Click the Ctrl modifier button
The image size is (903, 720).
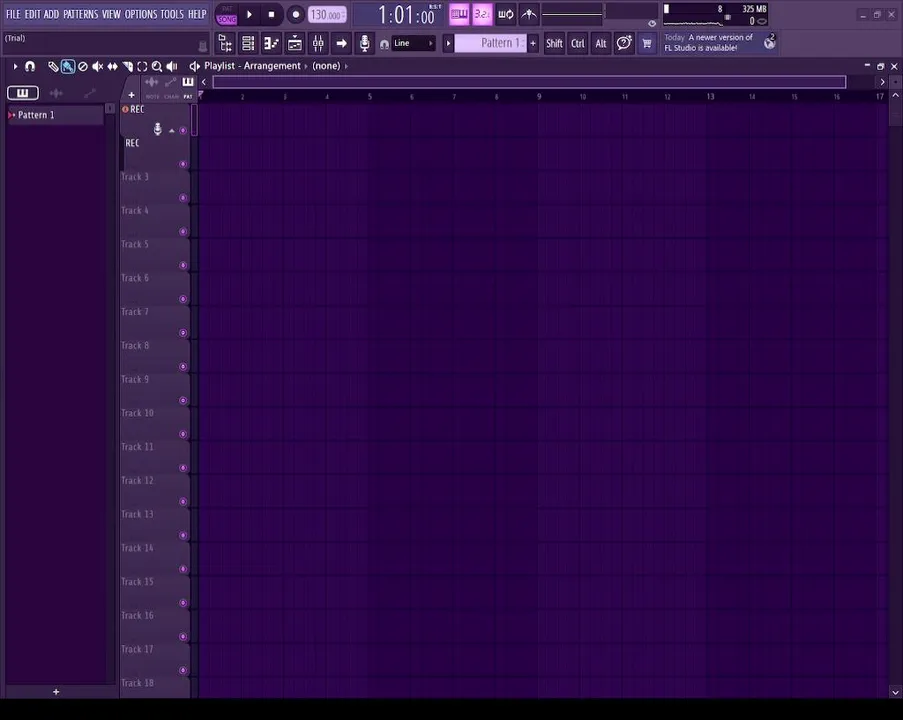click(578, 43)
